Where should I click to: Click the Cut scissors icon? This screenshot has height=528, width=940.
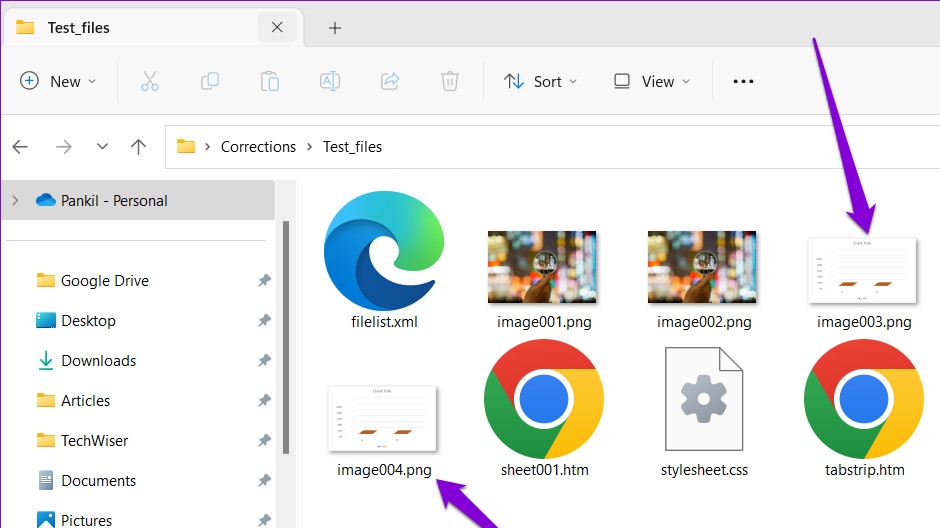150,81
